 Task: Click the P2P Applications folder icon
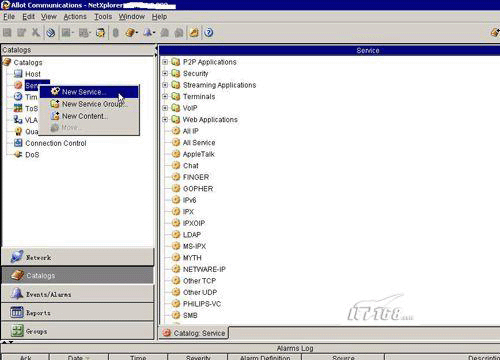tap(176, 62)
